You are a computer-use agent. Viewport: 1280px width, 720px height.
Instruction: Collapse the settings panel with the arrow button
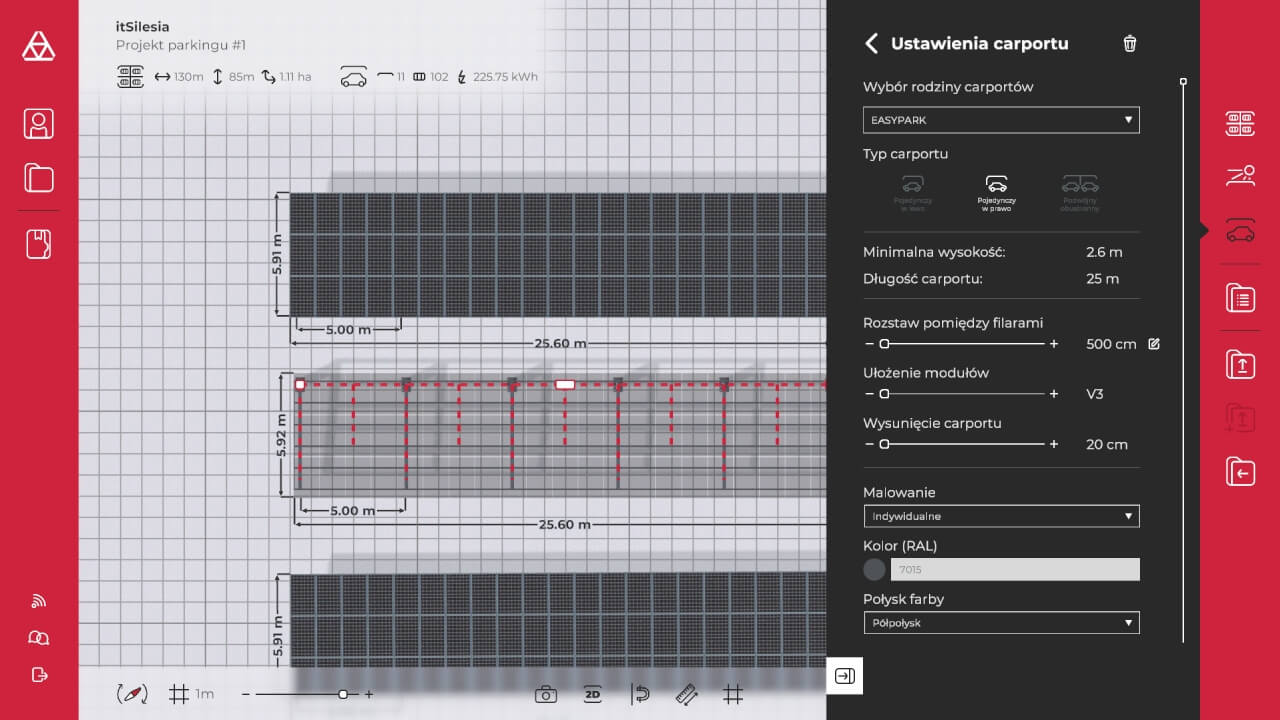click(x=845, y=676)
